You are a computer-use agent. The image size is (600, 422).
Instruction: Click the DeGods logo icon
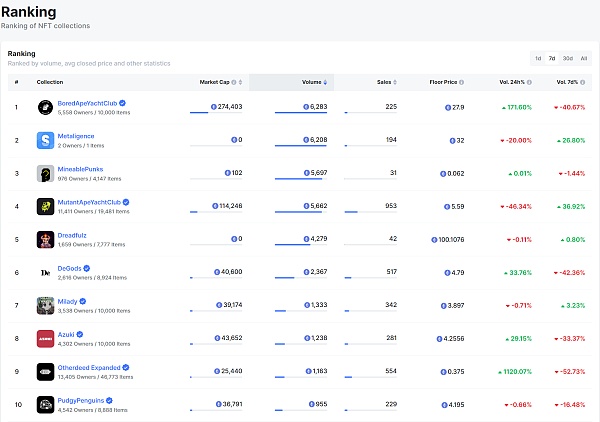click(x=45, y=272)
